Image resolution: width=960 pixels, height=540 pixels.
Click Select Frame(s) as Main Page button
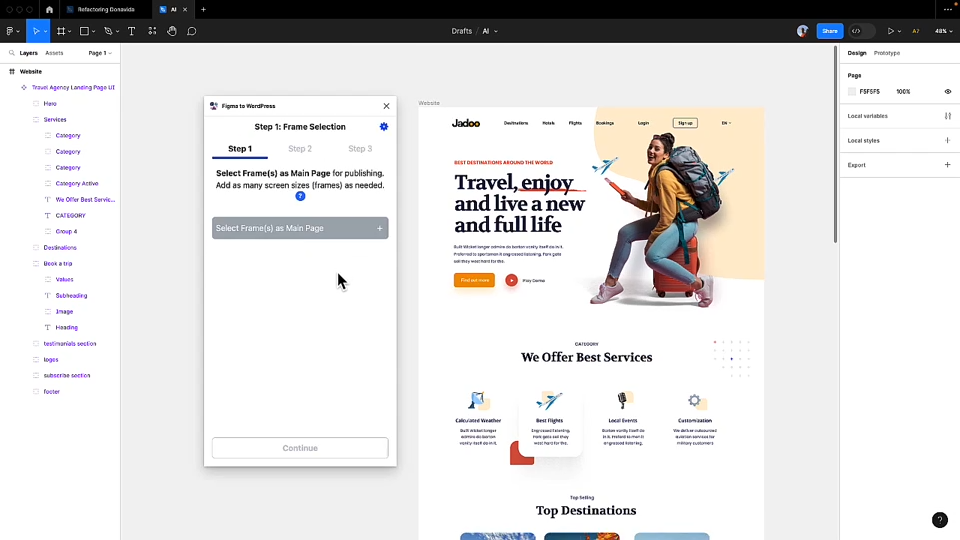pyautogui.click(x=300, y=228)
